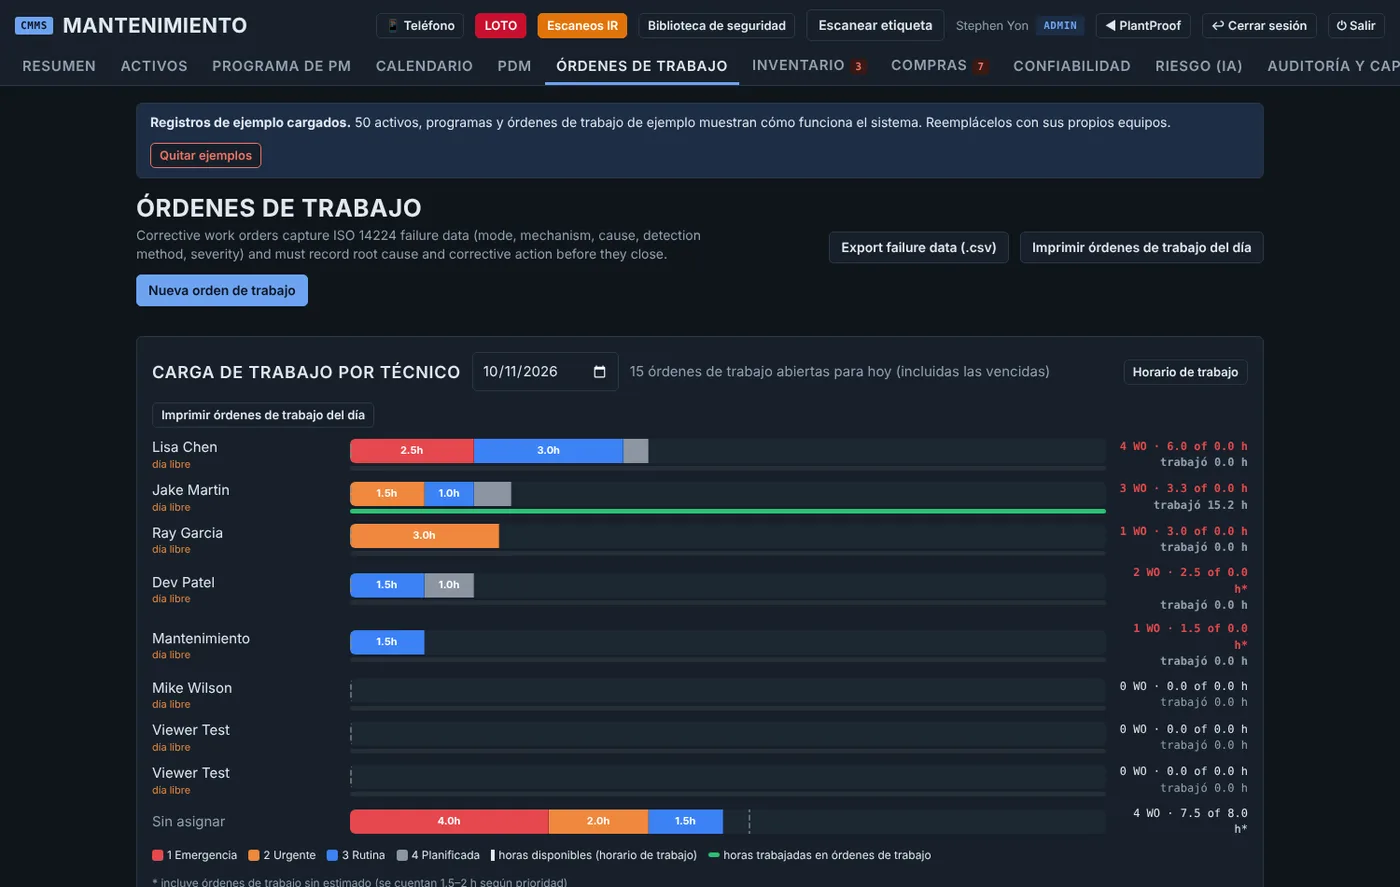Open the Activos tab
Screen dimensions: 1400x887
[x=154, y=66]
